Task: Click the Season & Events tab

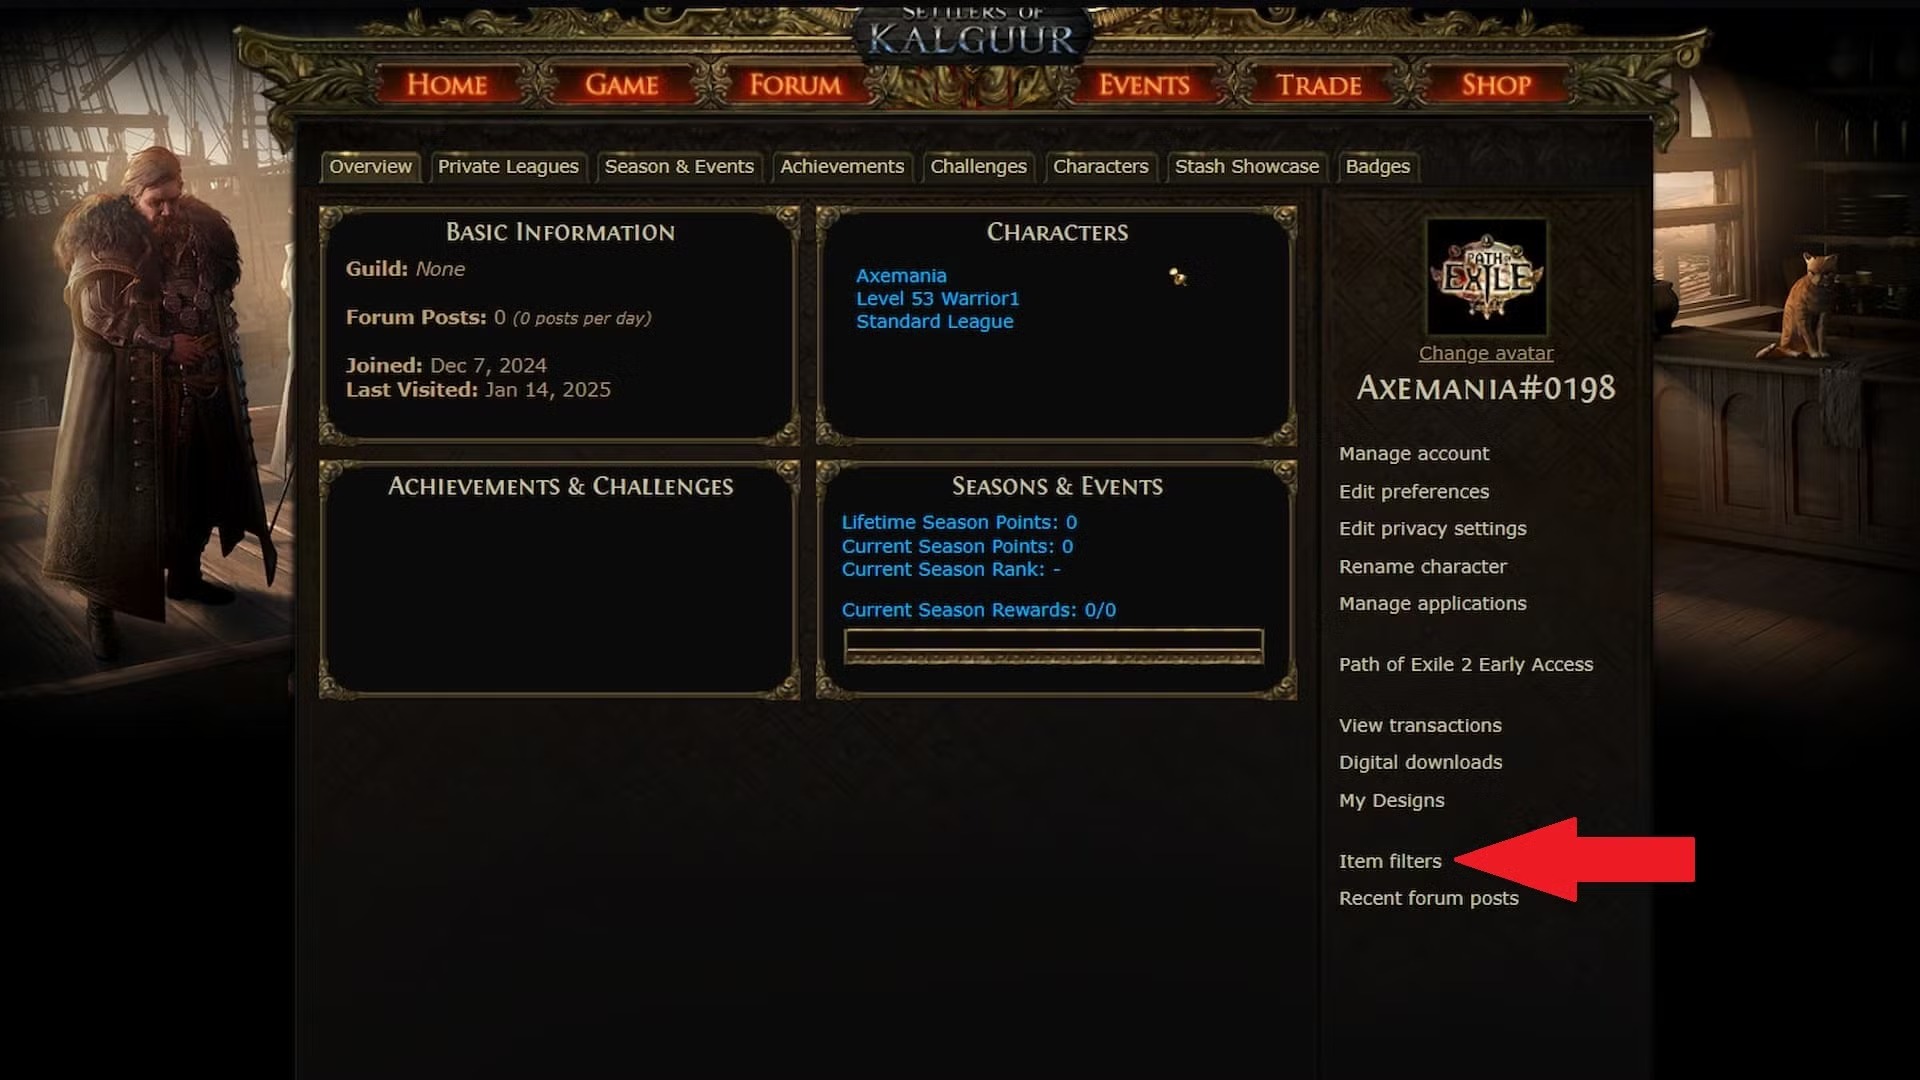Action: tap(679, 166)
